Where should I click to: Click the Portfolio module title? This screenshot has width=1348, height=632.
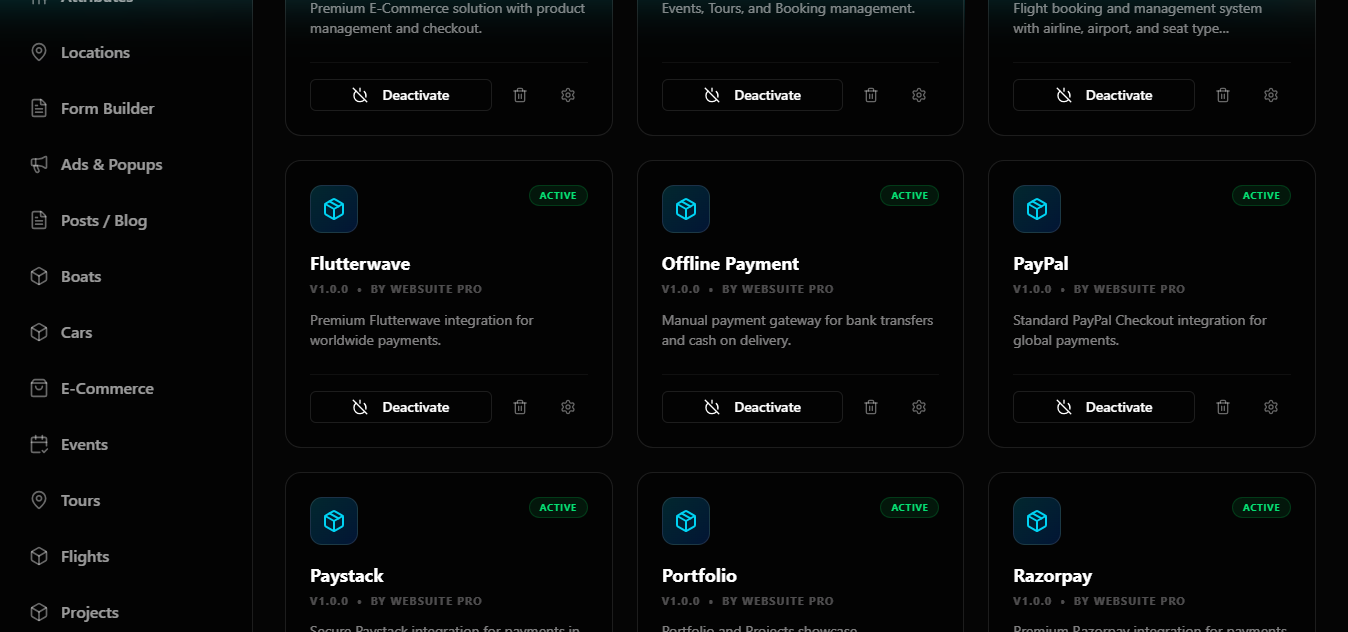click(699, 576)
